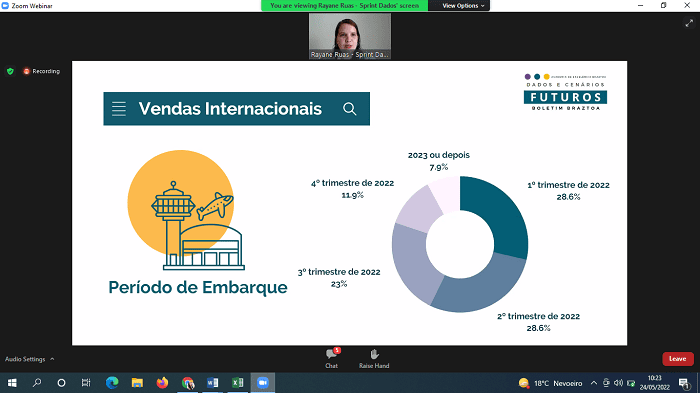The image size is (700, 393).
Task: Open Chrome from the taskbar
Action: pyautogui.click(x=188, y=383)
